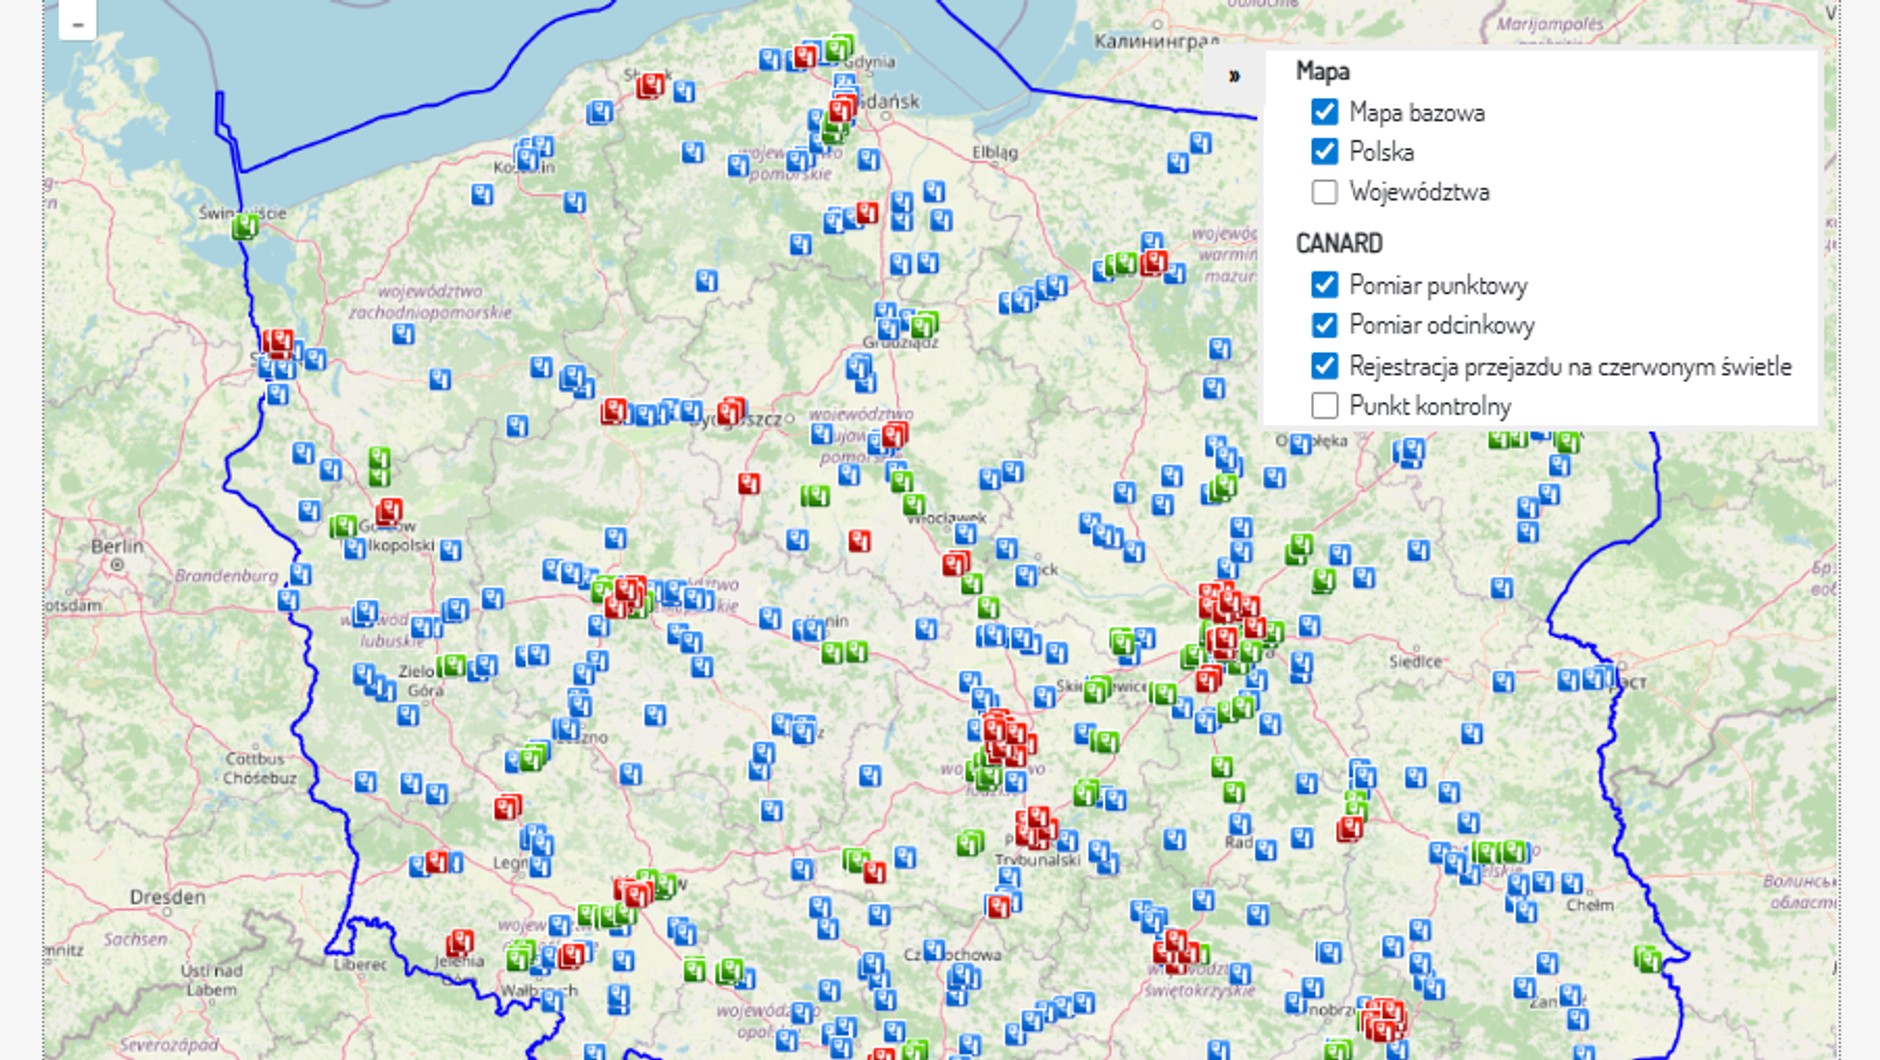Image resolution: width=1880 pixels, height=1060 pixels.
Task: Click the green marker left of Leszno
Action: pos(533,757)
